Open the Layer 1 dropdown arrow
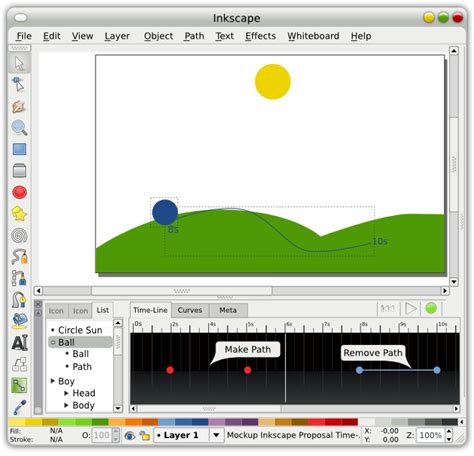This screenshot has width=474, height=456. pos(216,435)
